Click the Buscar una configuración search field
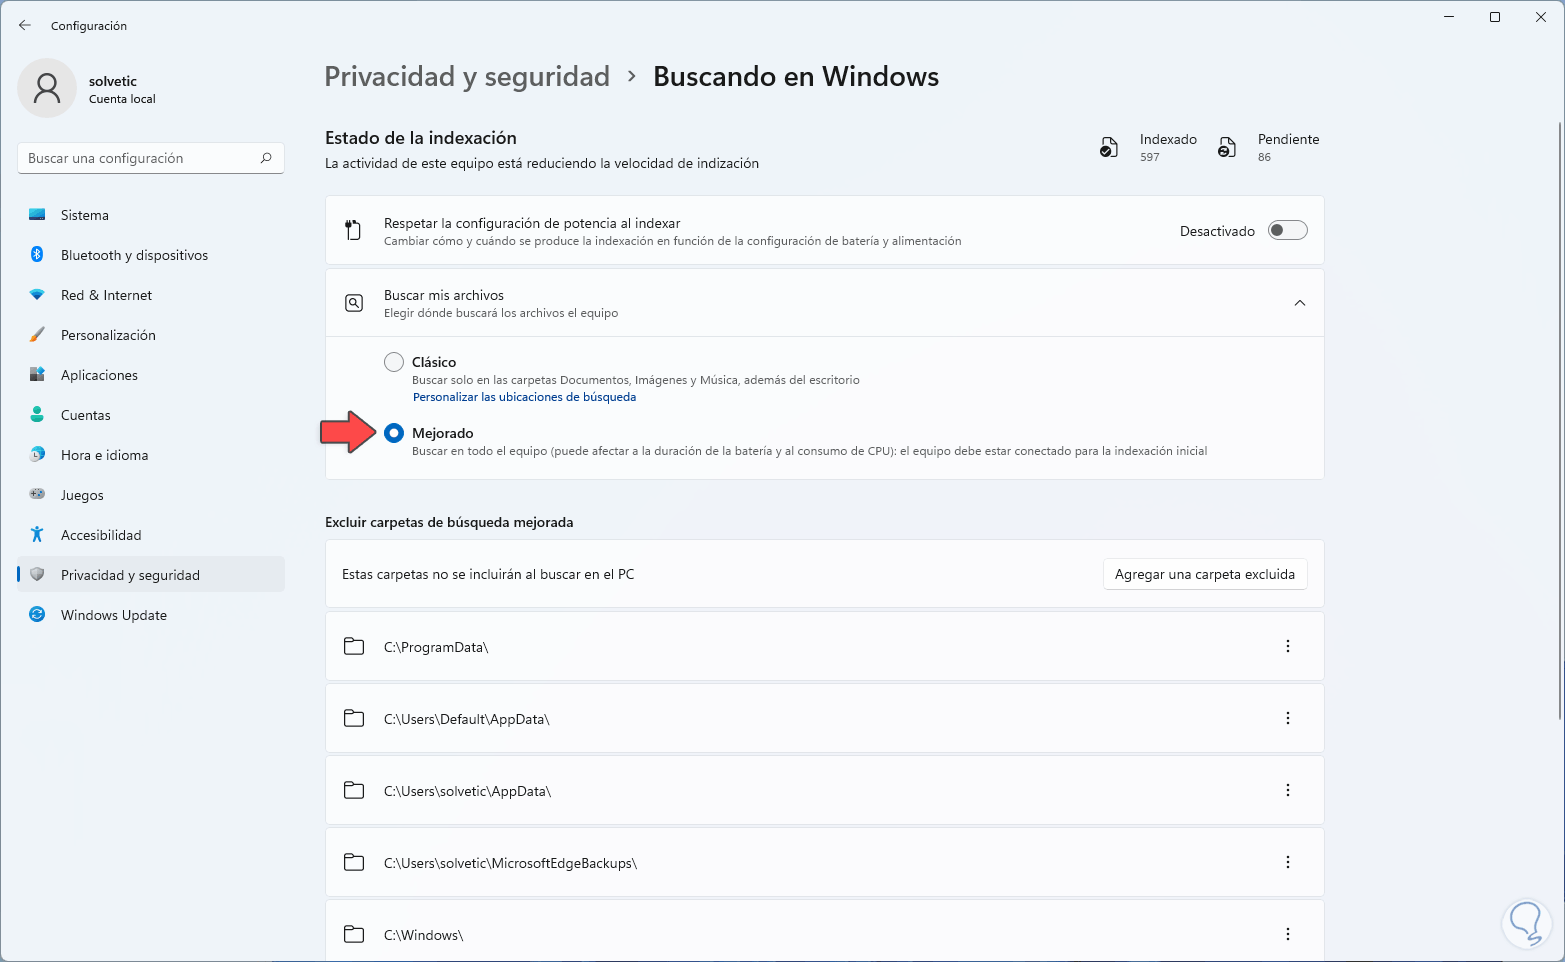The height and width of the screenshot is (962, 1565). pos(140,158)
